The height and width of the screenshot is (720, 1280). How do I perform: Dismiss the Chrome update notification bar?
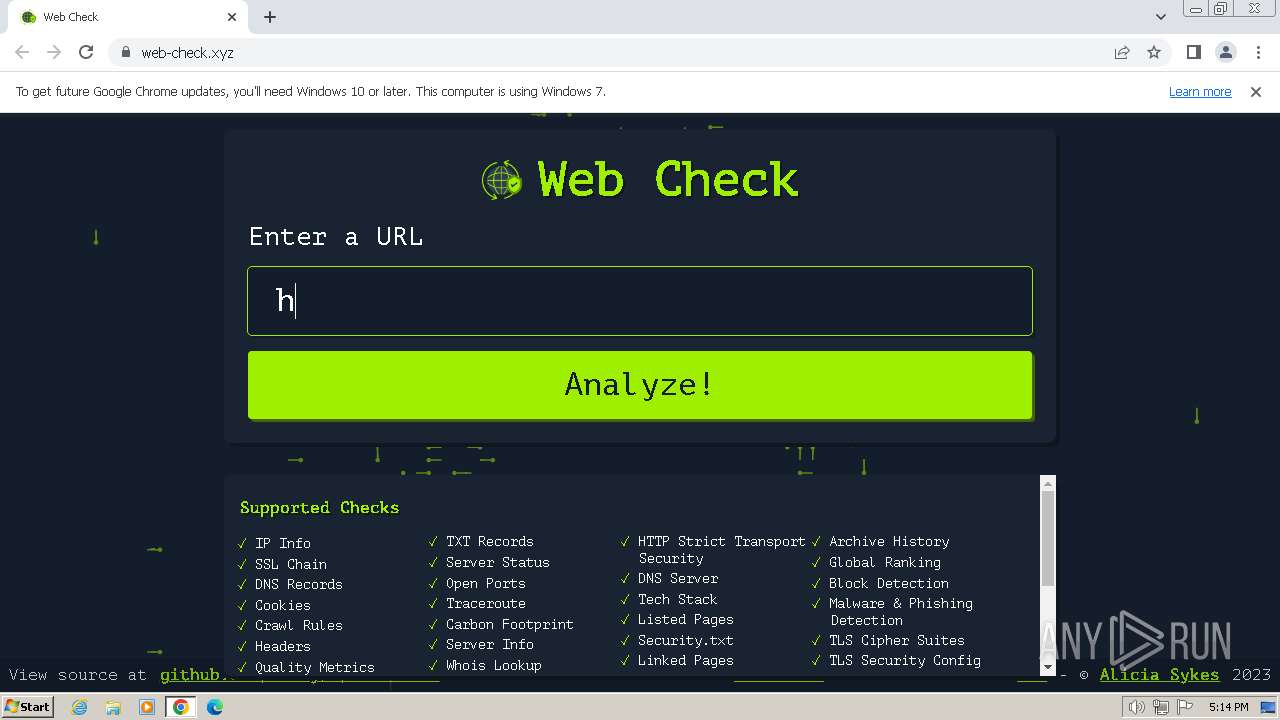1256,91
